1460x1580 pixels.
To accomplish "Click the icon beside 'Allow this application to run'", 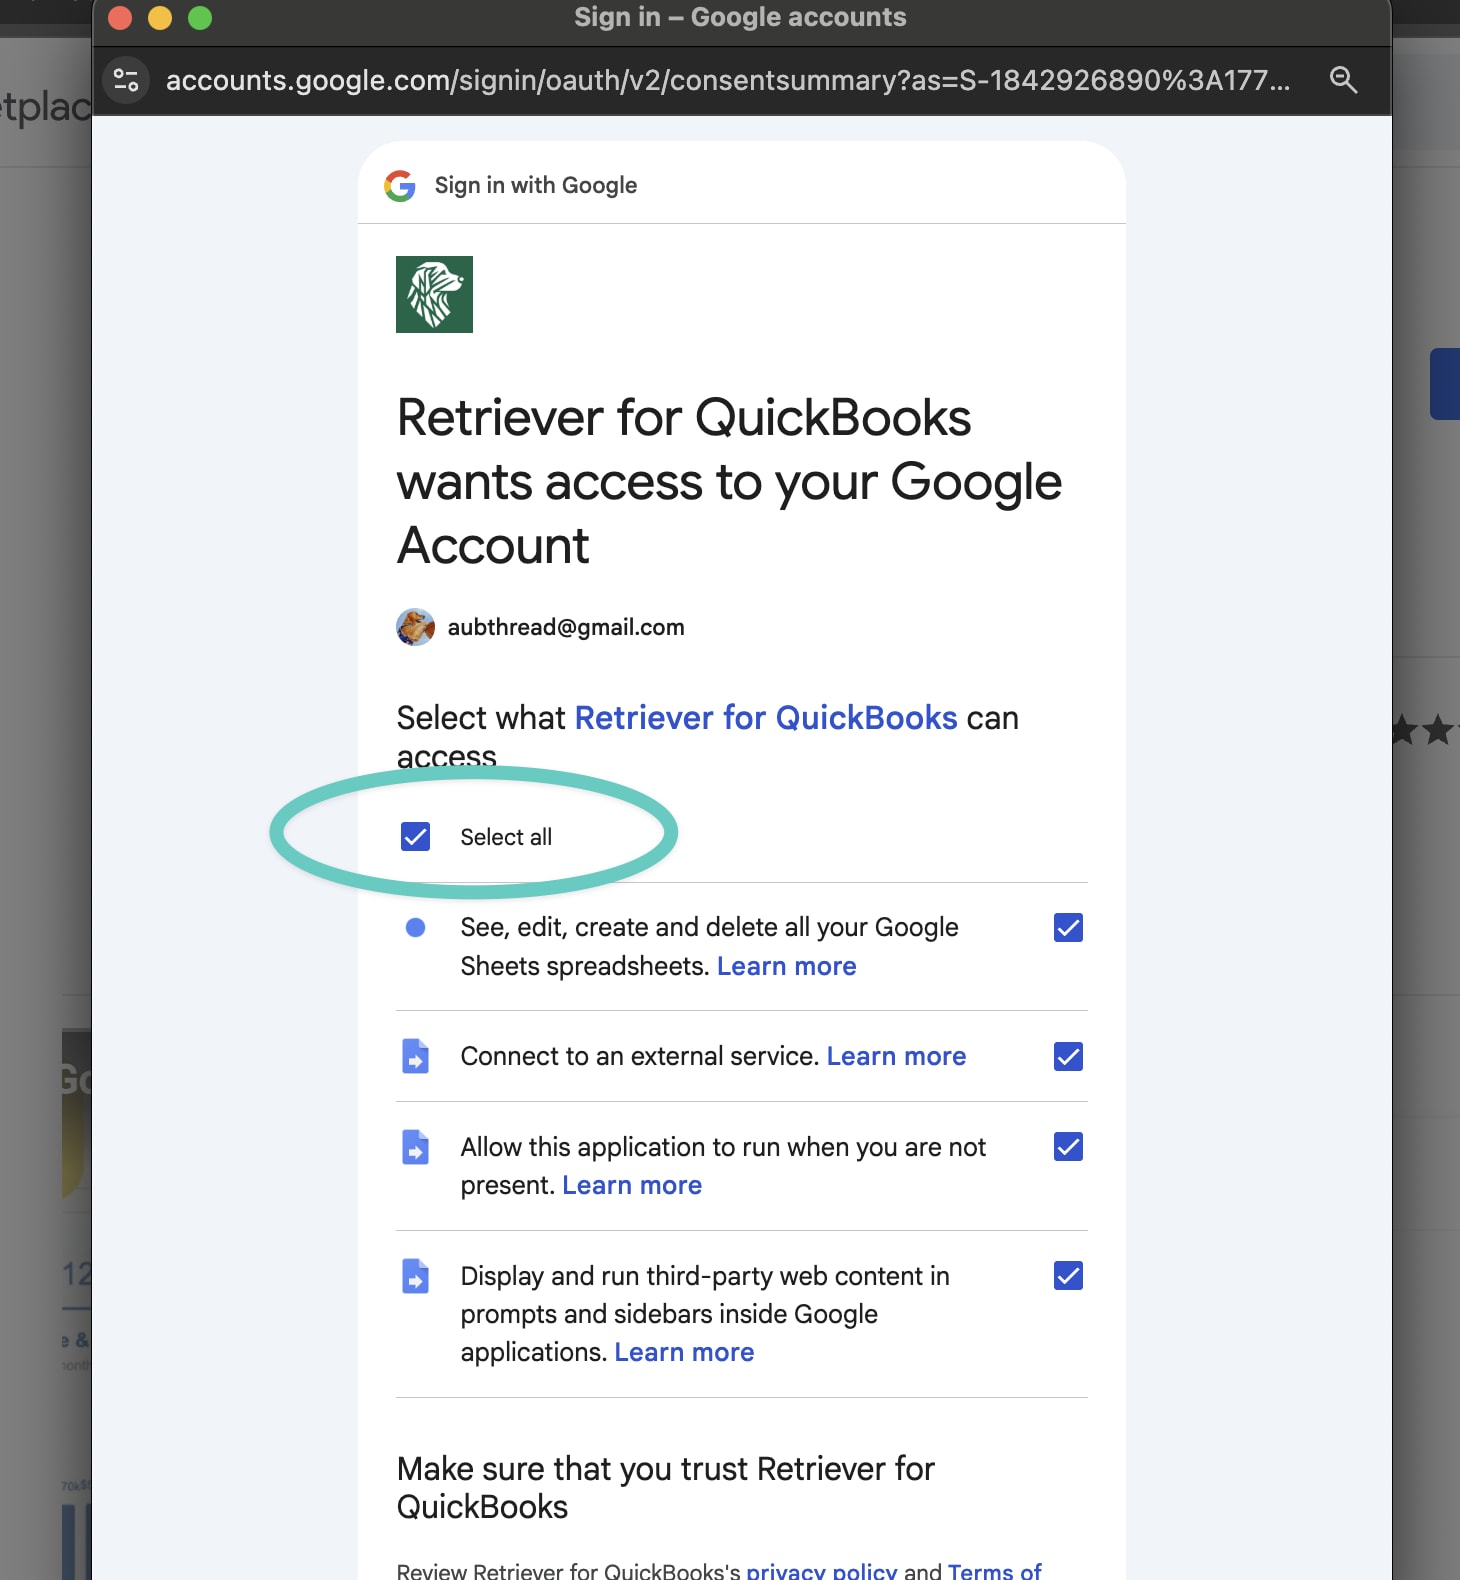I will 415,1147.
